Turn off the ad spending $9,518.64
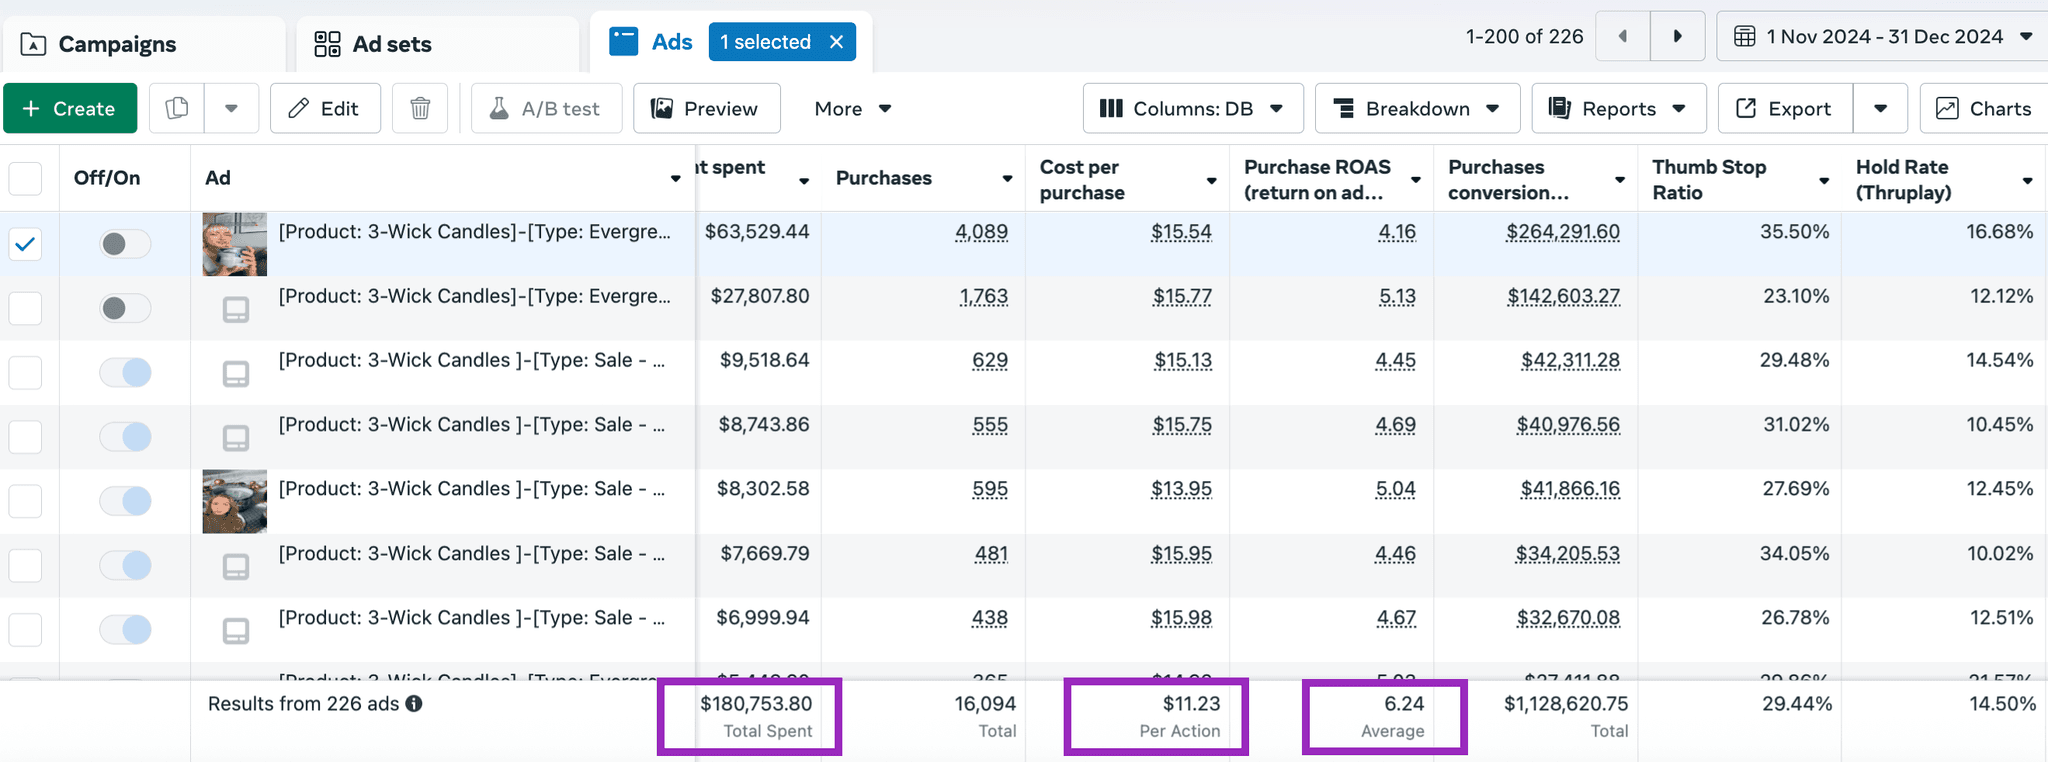This screenshot has width=2048, height=762. 125,372
